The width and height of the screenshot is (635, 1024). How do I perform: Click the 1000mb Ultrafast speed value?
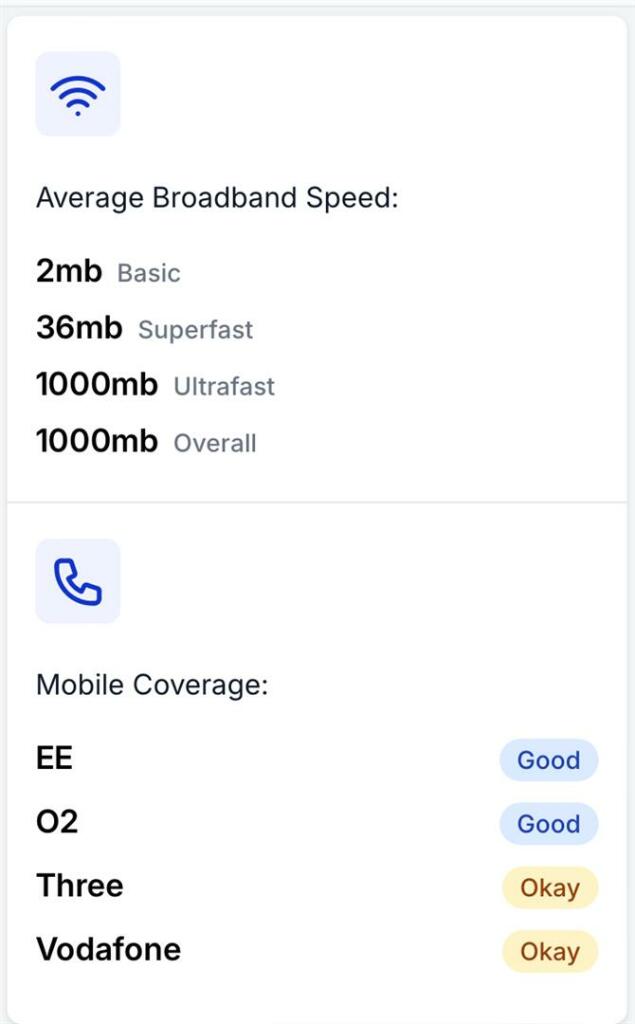[97, 385]
